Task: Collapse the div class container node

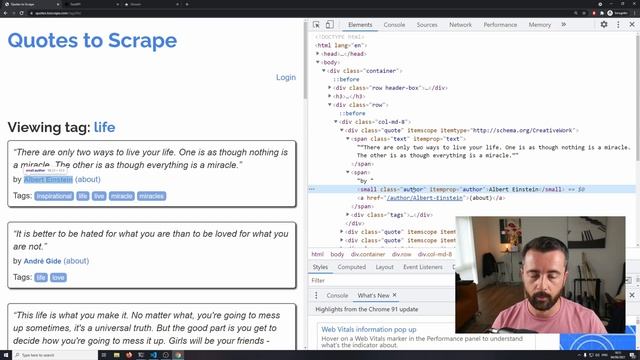Action: coord(324,71)
